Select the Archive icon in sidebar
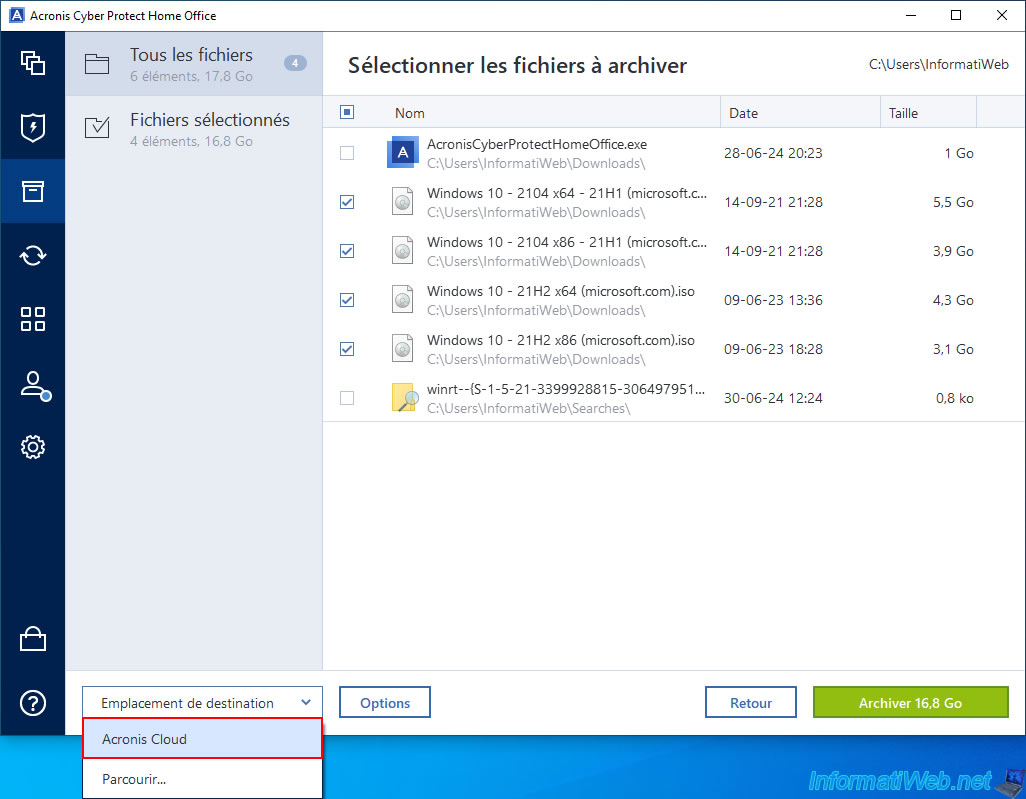This screenshot has height=799, width=1026. coord(33,191)
